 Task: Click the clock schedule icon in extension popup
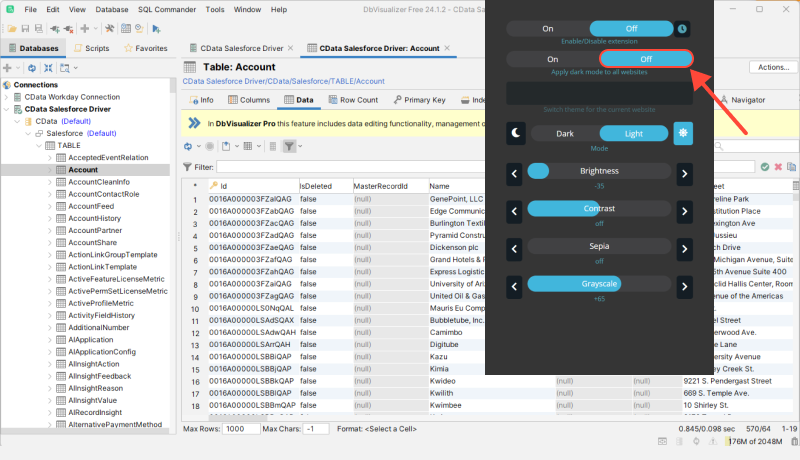682,29
